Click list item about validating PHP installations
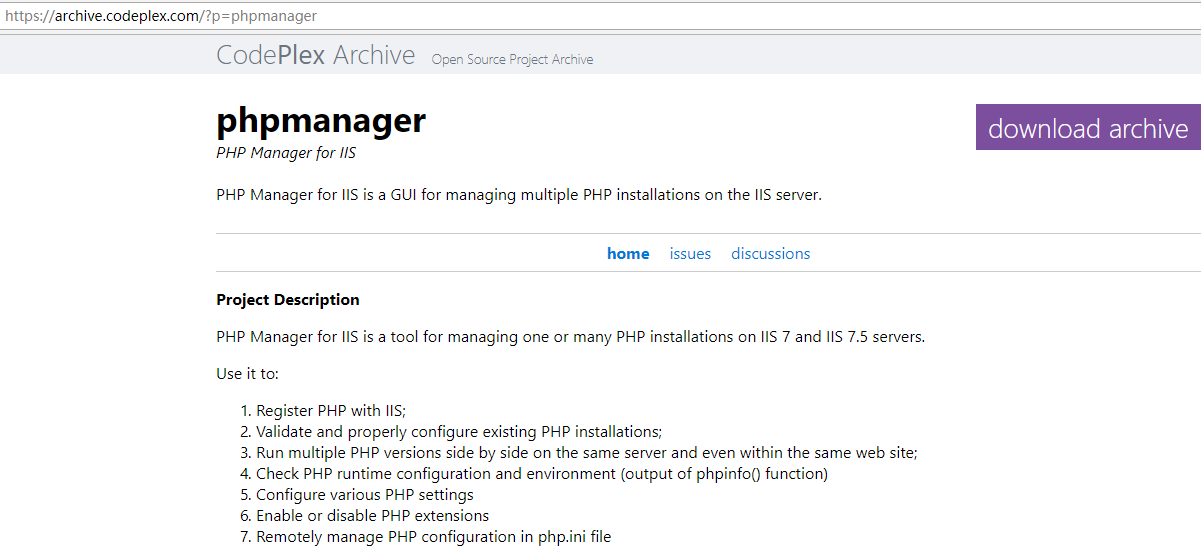 pos(459,432)
